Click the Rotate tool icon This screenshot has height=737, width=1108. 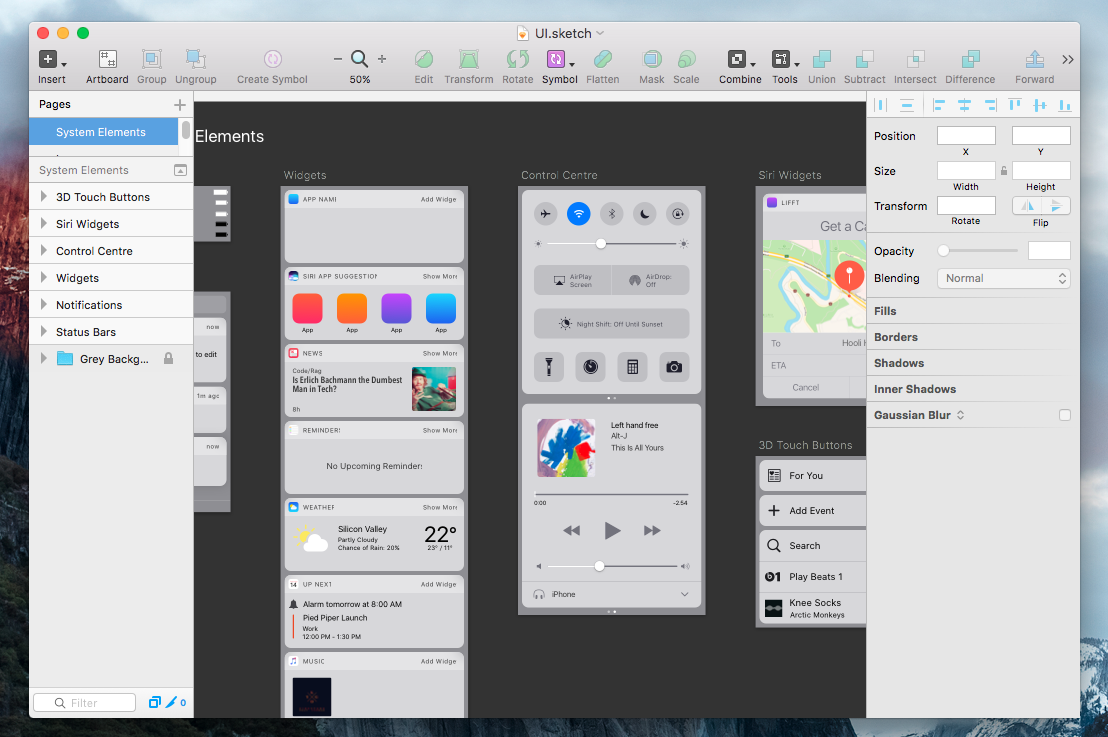click(517, 60)
